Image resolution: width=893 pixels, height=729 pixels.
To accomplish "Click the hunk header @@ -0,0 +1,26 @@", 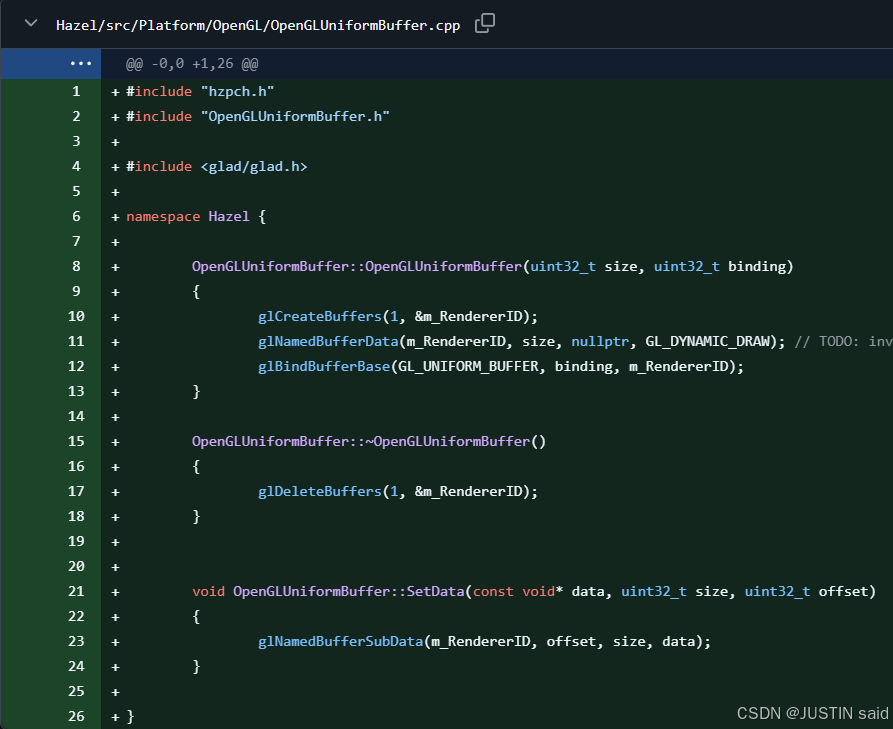I will coord(192,64).
